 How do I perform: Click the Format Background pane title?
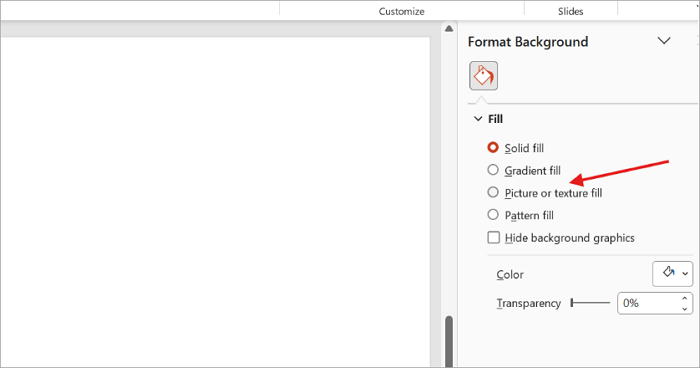pyautogui.click(x=528, y=42)
